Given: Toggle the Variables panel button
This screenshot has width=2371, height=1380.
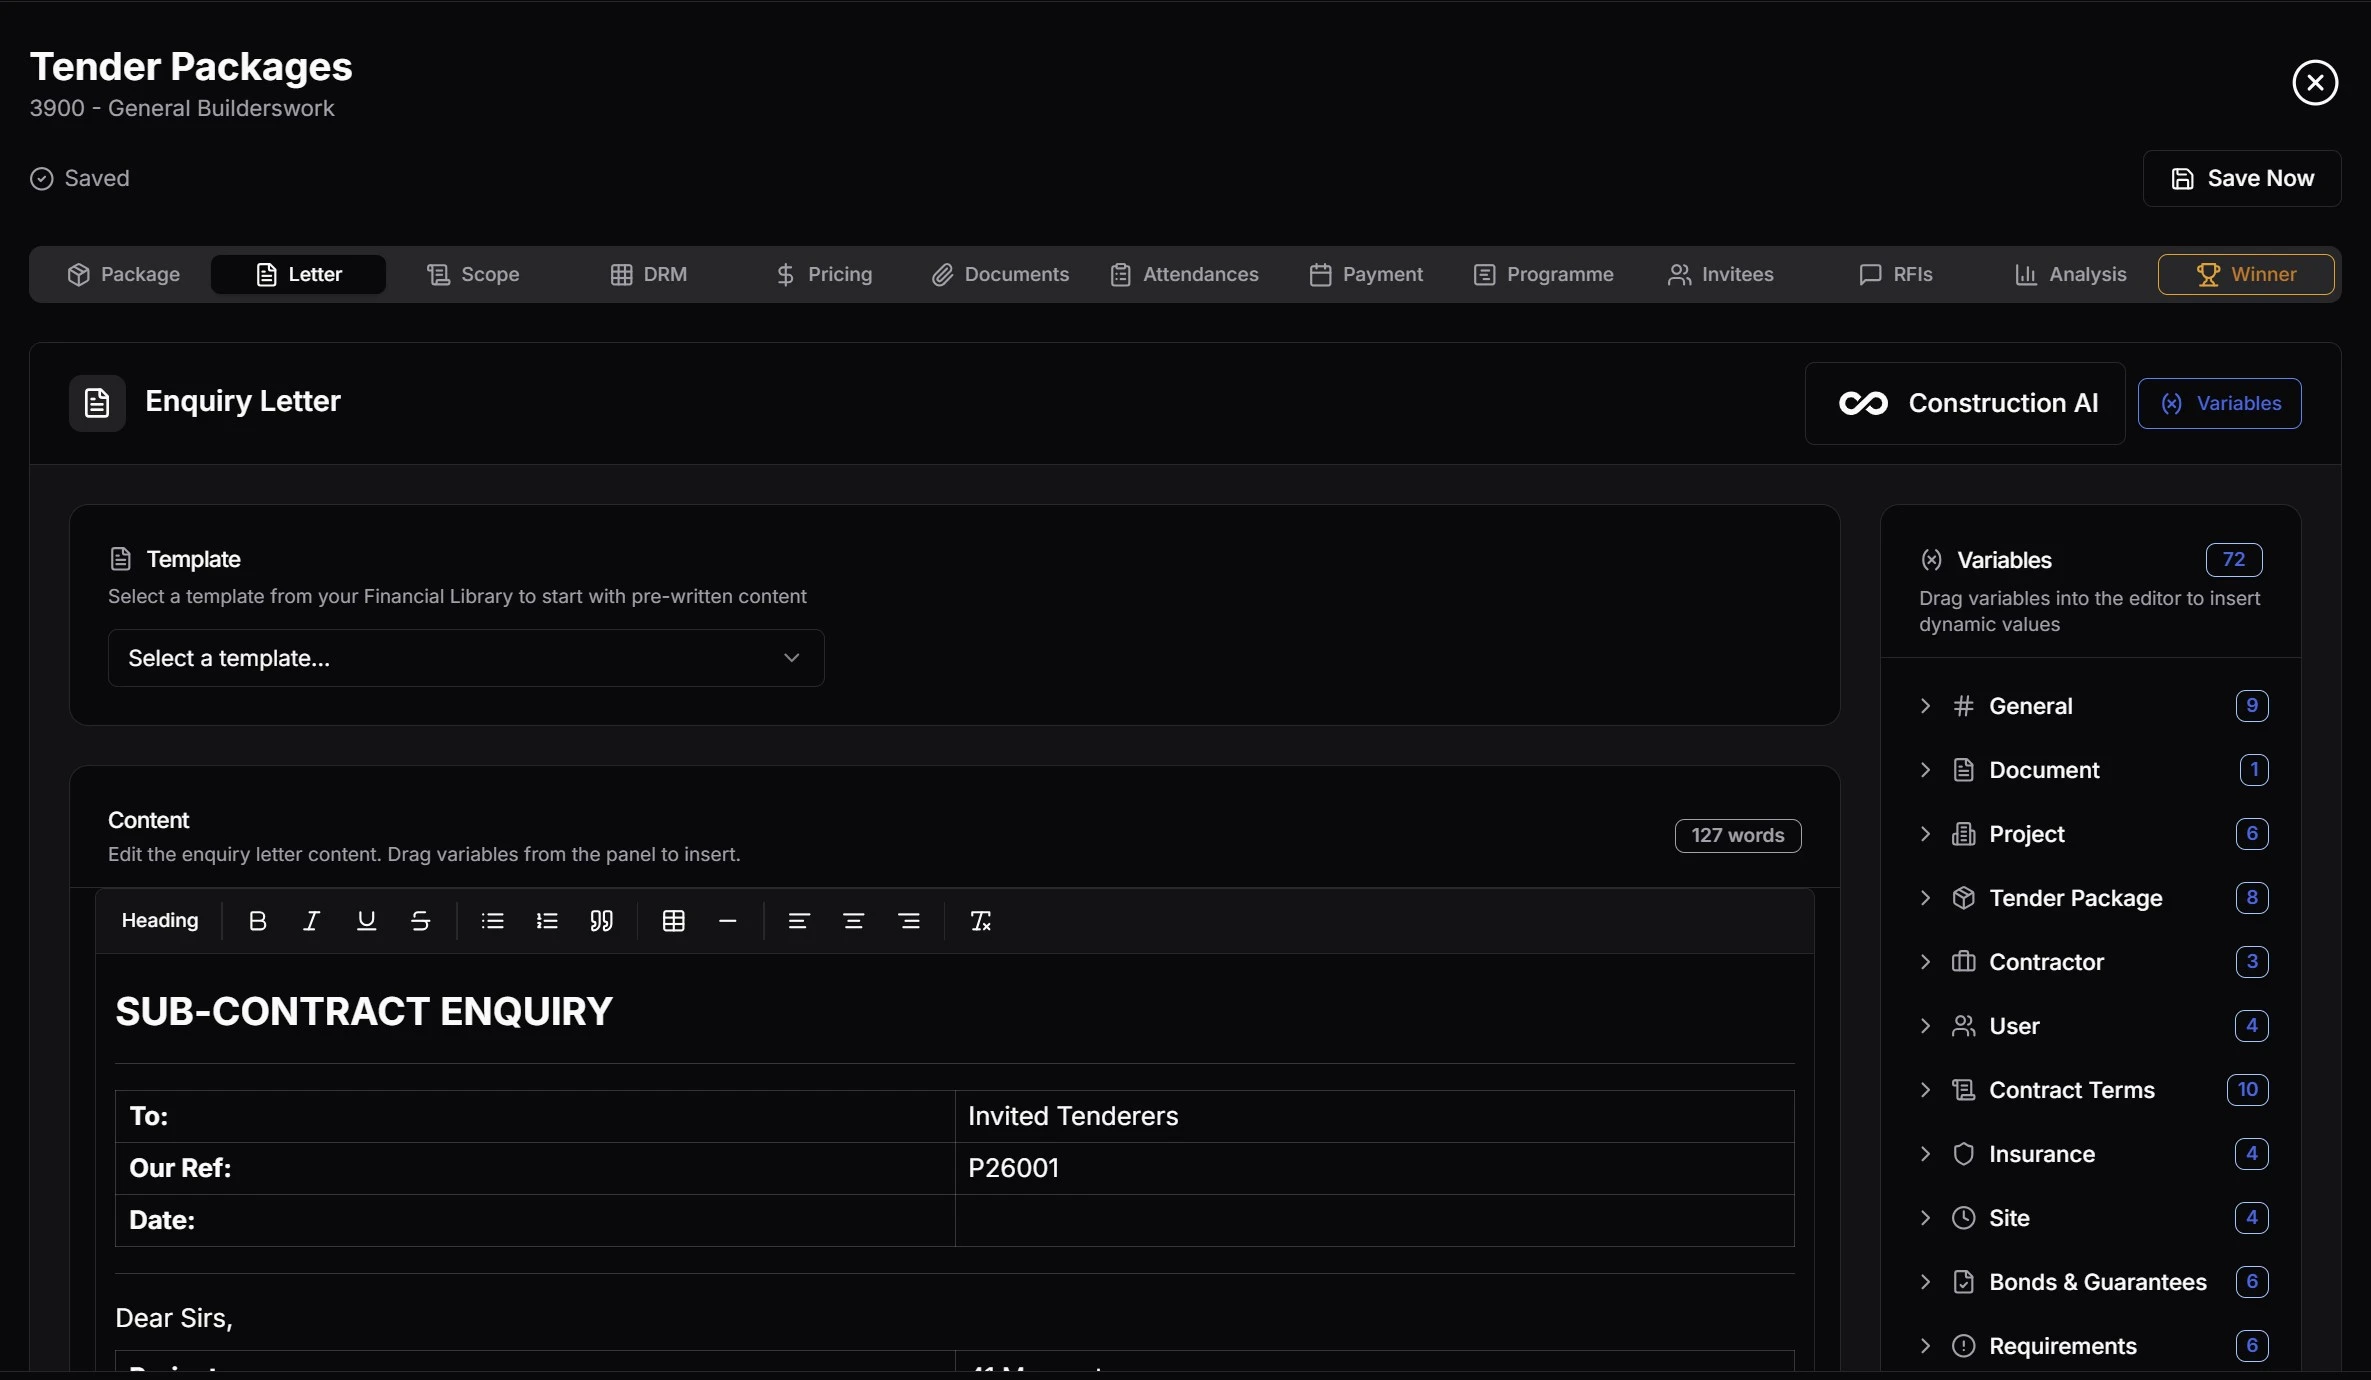Looking at the screenshot, I should (x=2219, y=403).
